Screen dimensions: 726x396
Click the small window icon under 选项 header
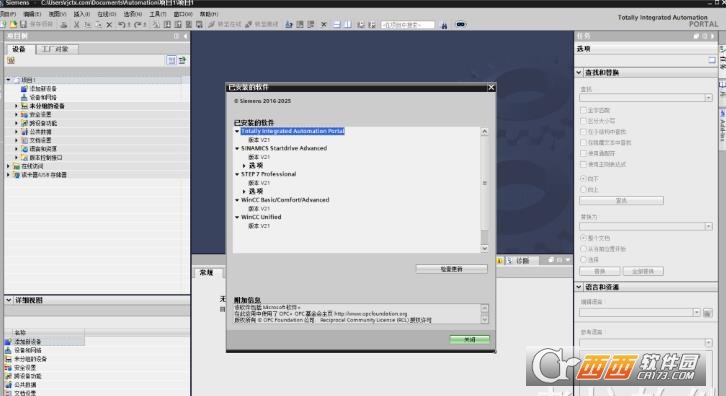point(712,60)
